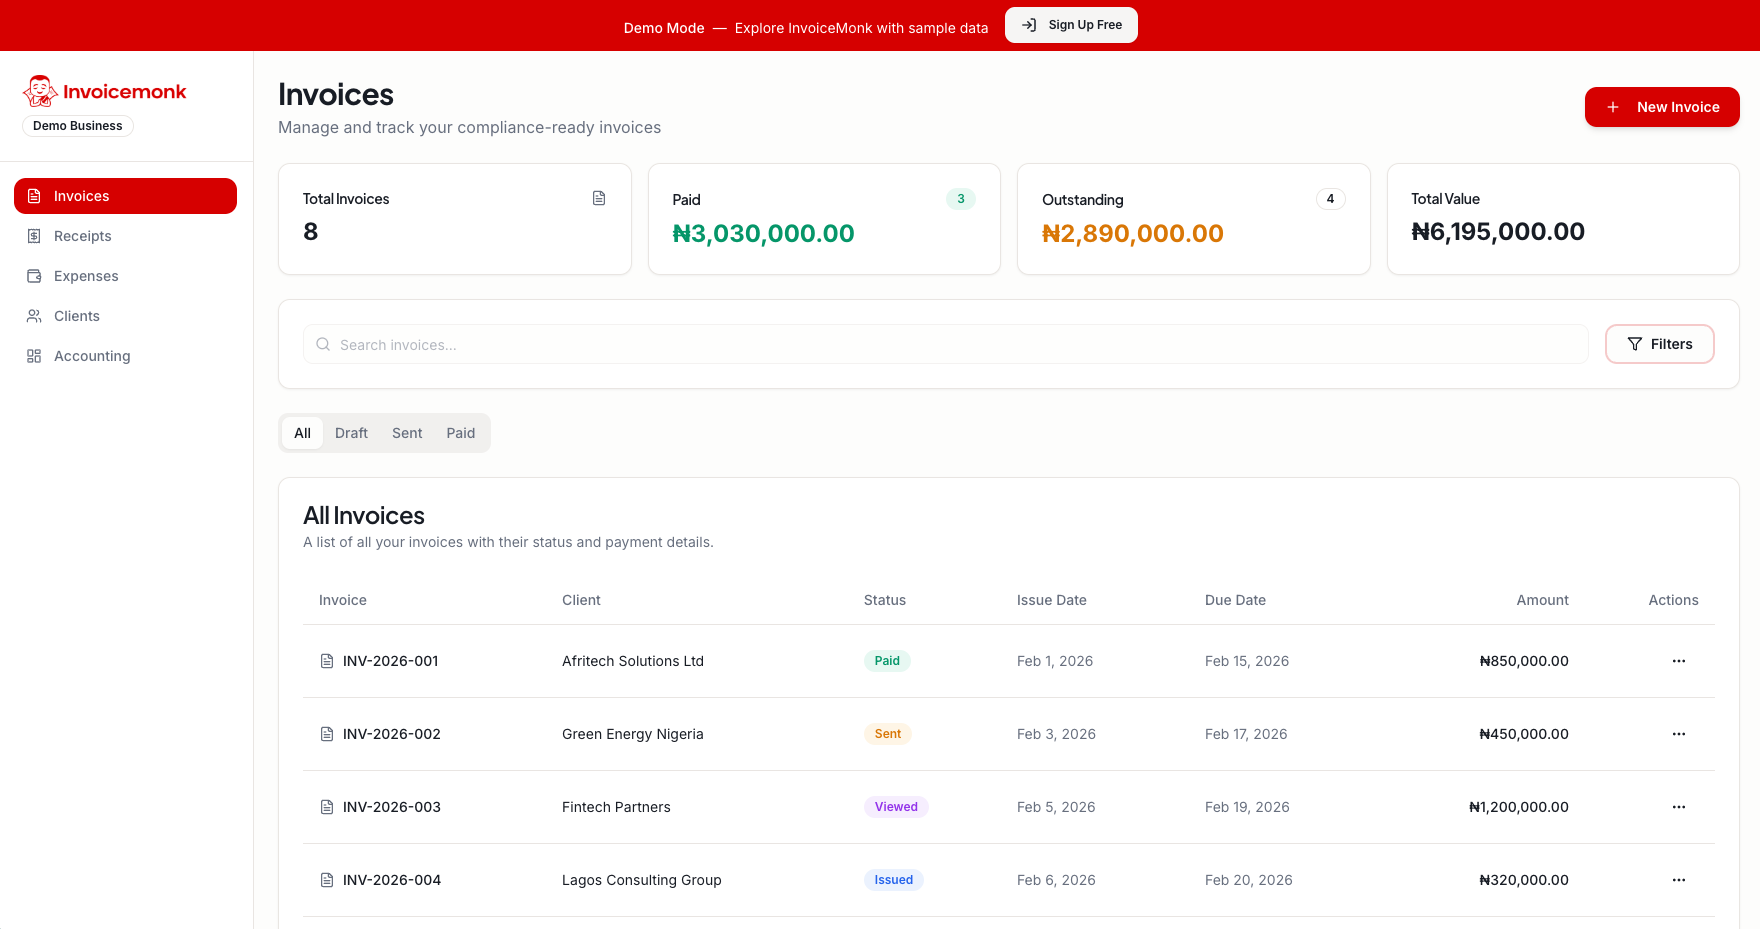The image size is (1760, 929).
Task: Click the Demo Business badge
Action: tap(78, 126)
